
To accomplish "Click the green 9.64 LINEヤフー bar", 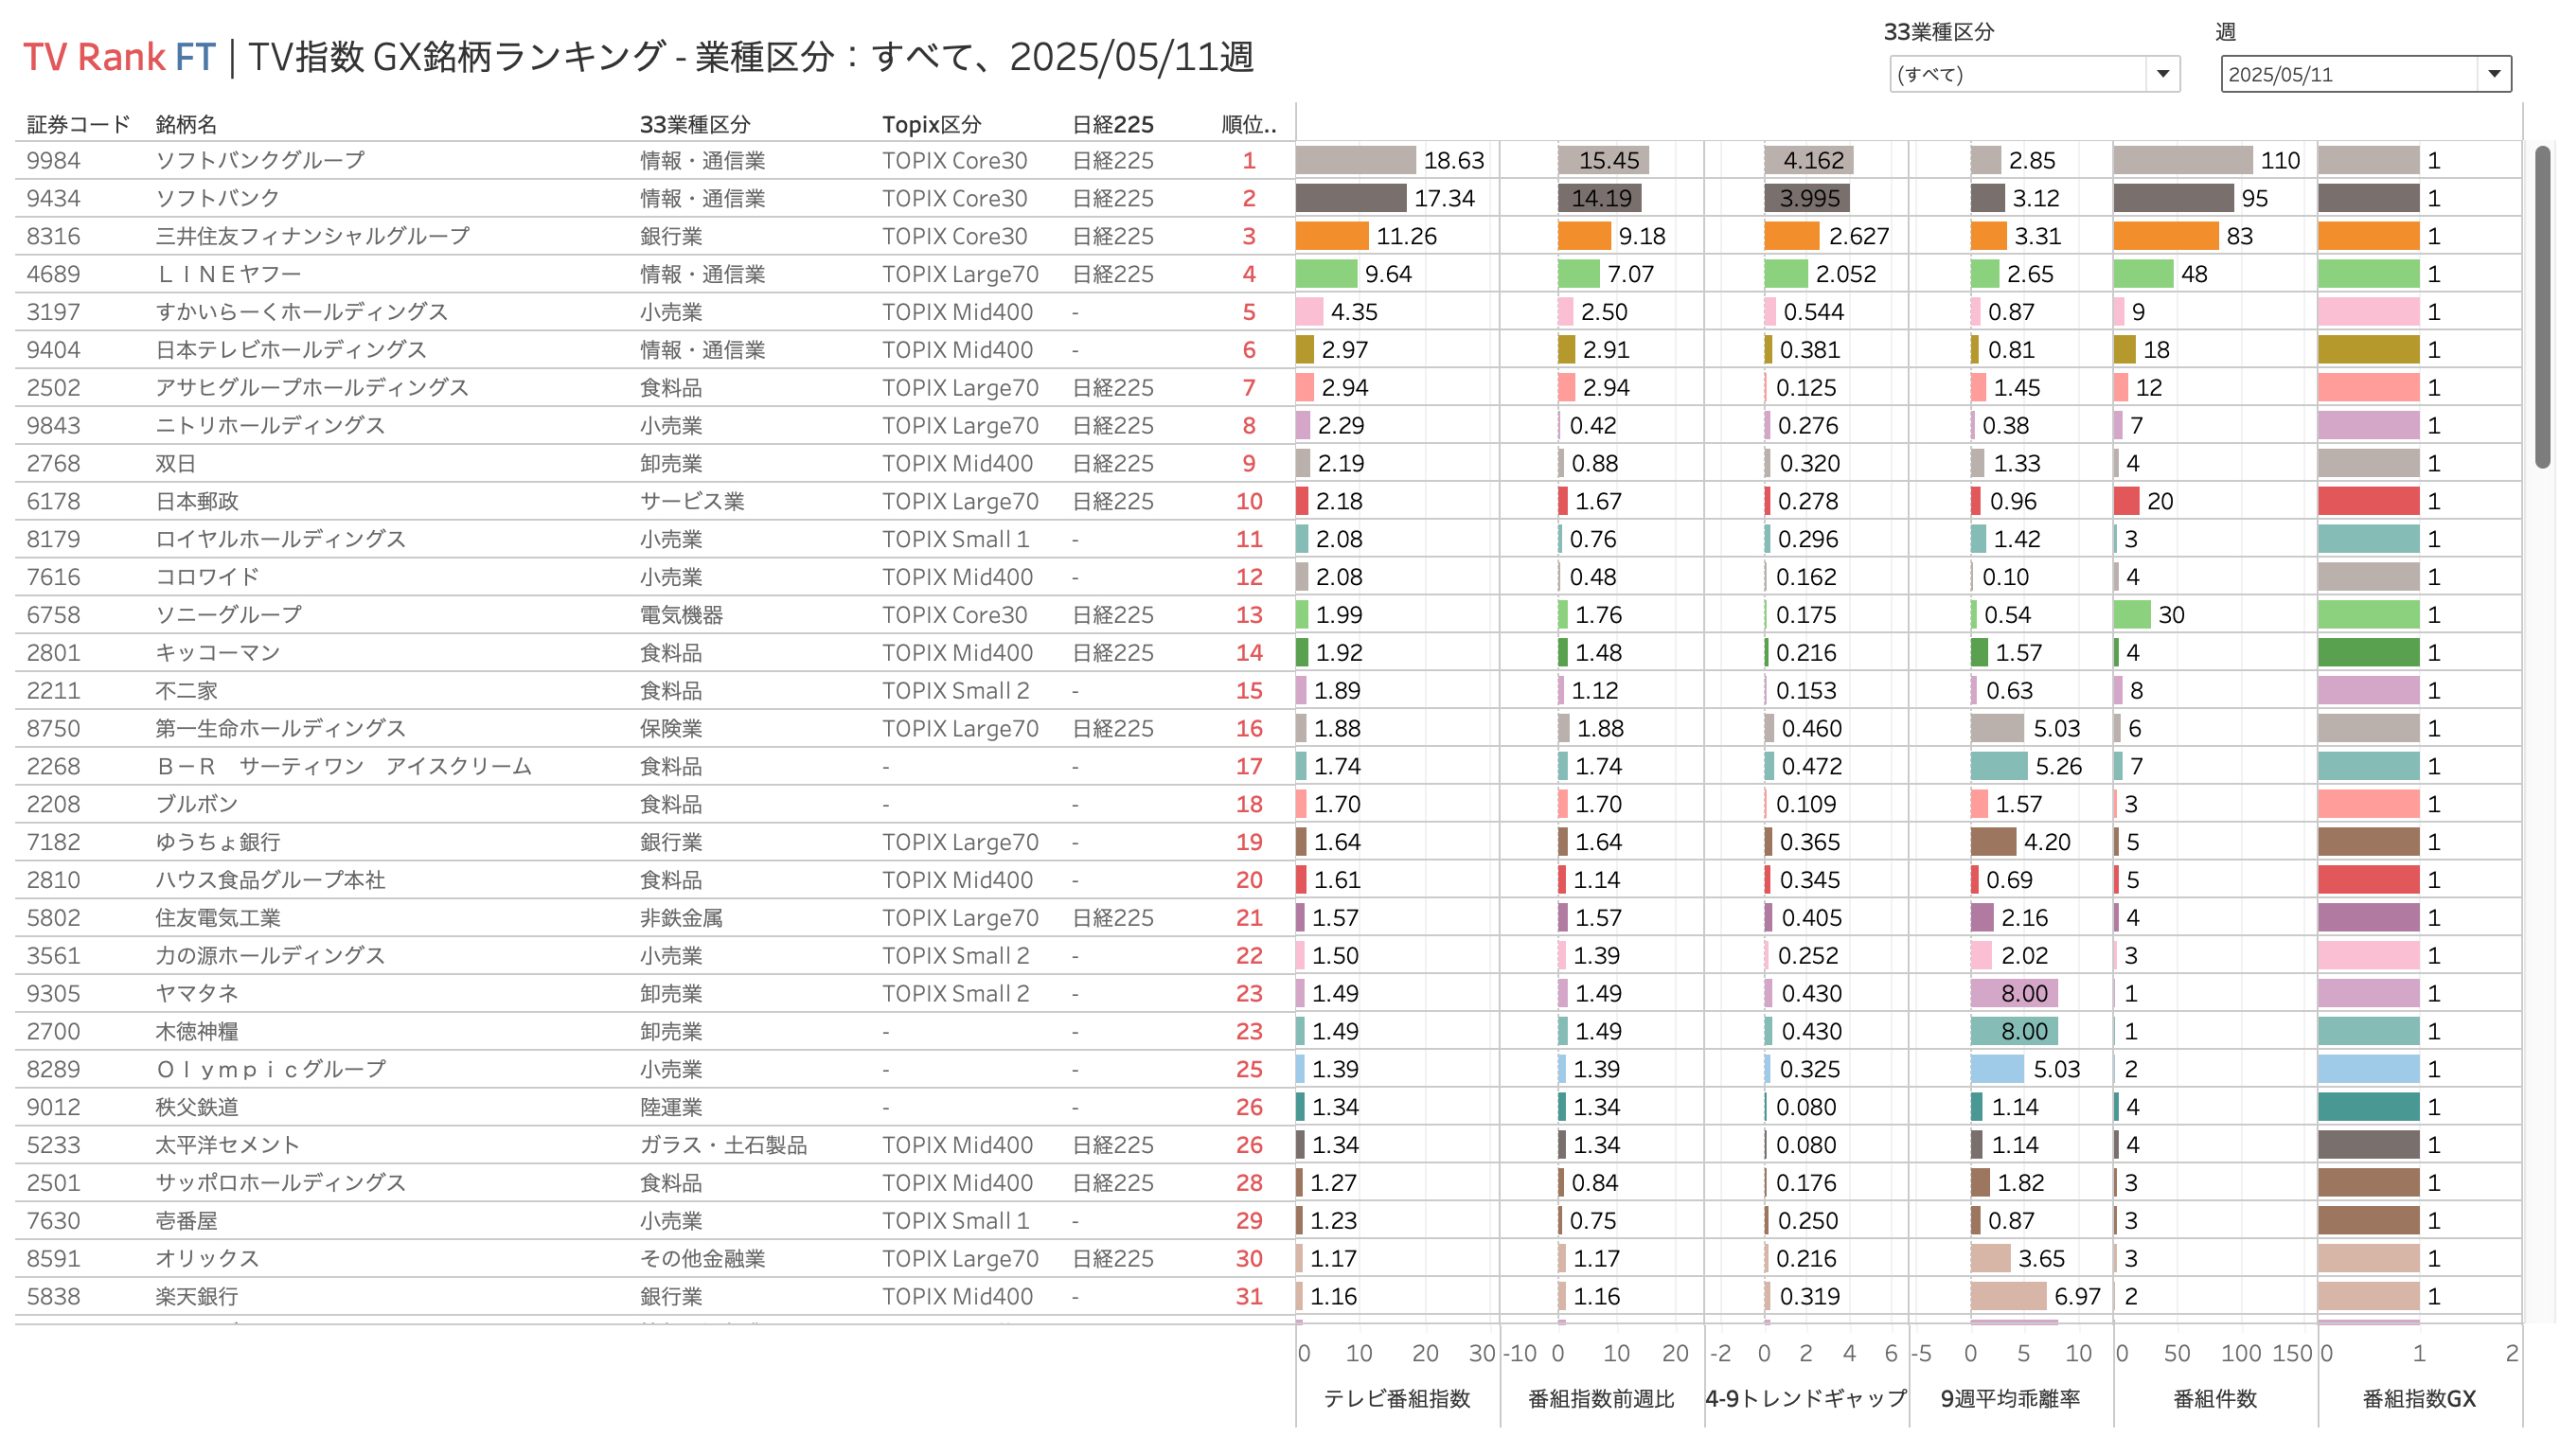I will (1325, 274).
